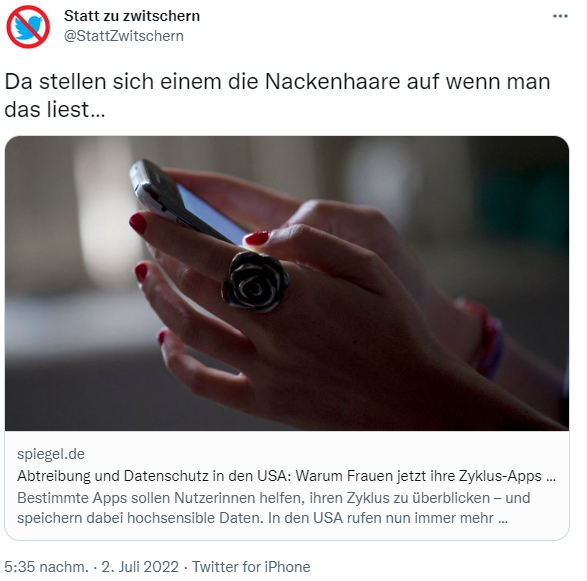Open the Spiegel article preview photo
587x581 pixels.
(287, 283)
